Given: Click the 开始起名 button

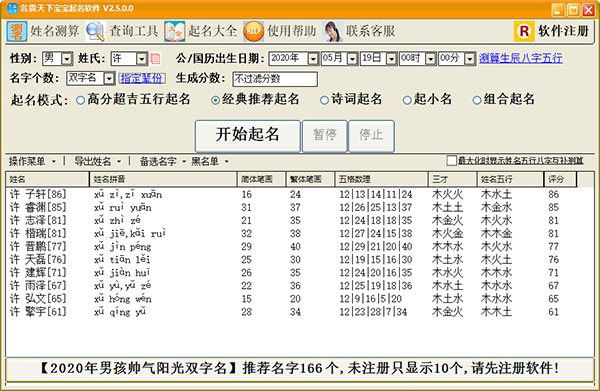Looking at the screenshot, I should coord(248,136).
